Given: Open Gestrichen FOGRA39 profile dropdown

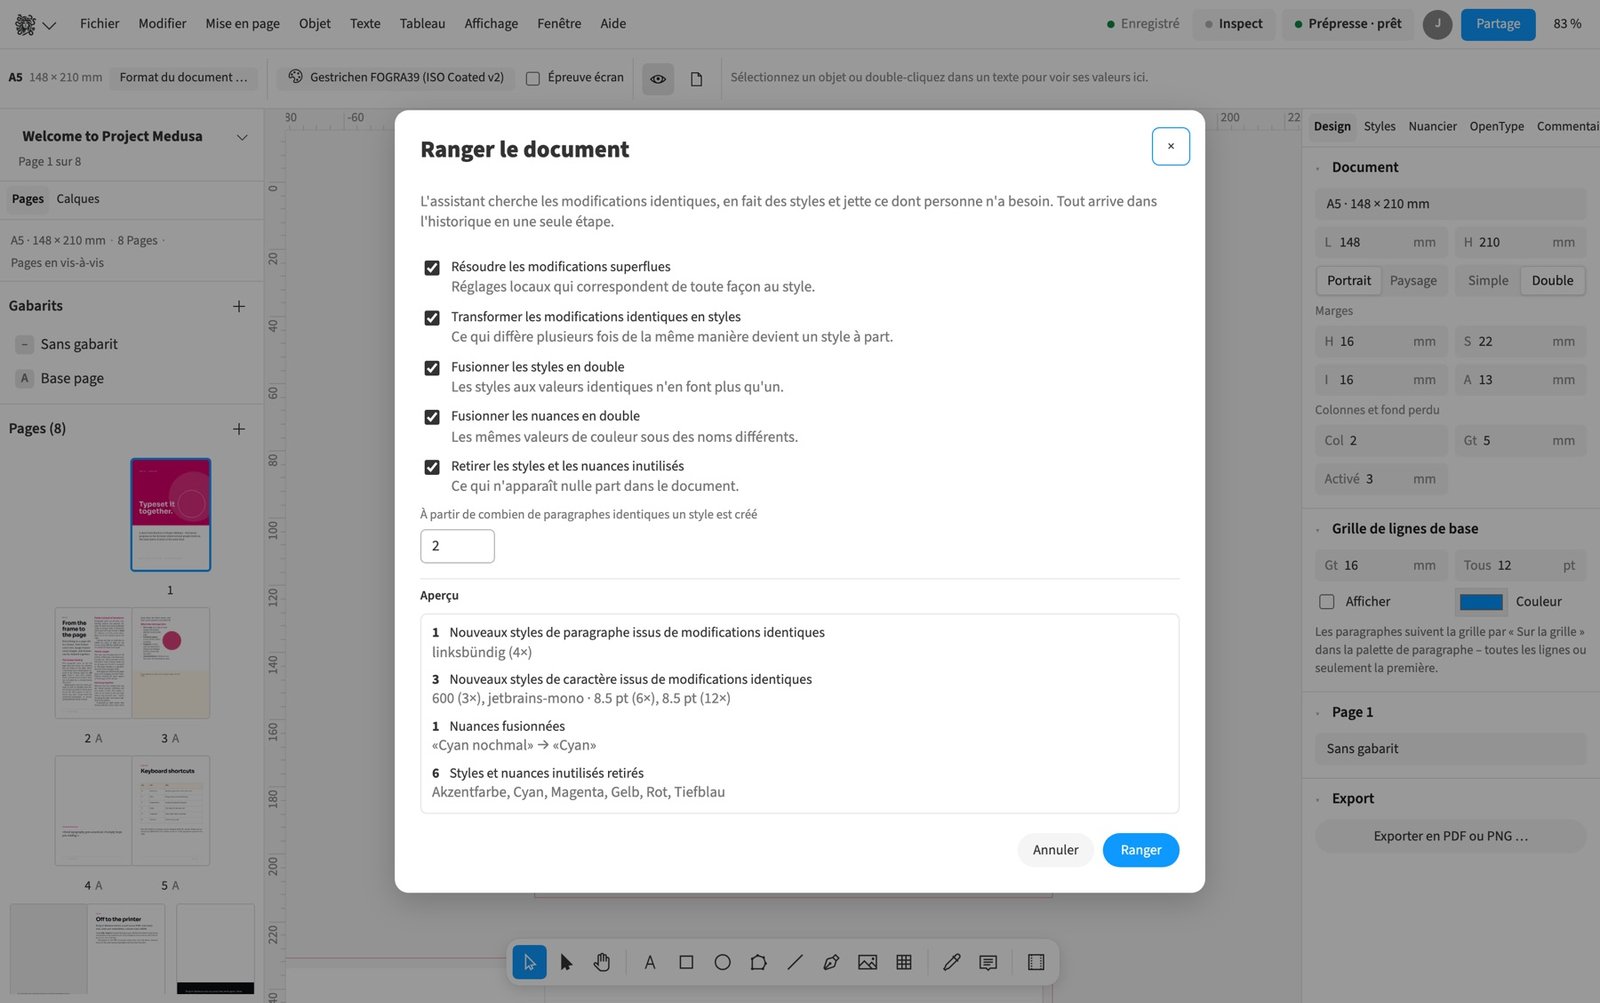Looking at the screenshot, I should point(397,77).
